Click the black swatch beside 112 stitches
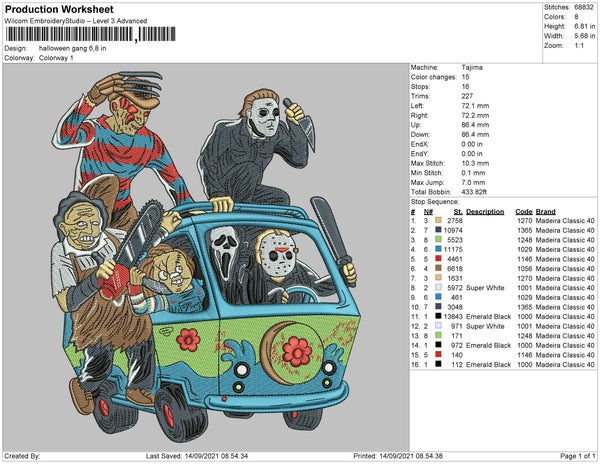This screenshot has height=464, width=600. click(438, 364)
